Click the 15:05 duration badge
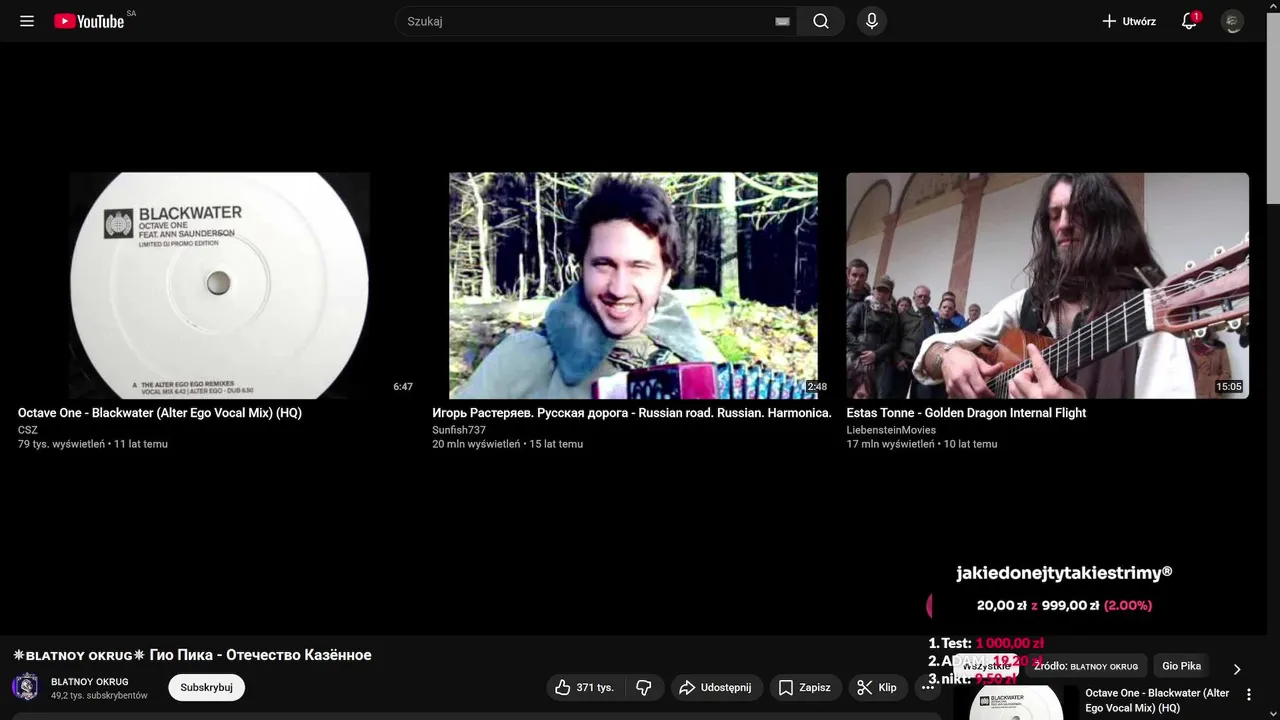This screenshot has height=720, width=1280. click(1229, 387)
